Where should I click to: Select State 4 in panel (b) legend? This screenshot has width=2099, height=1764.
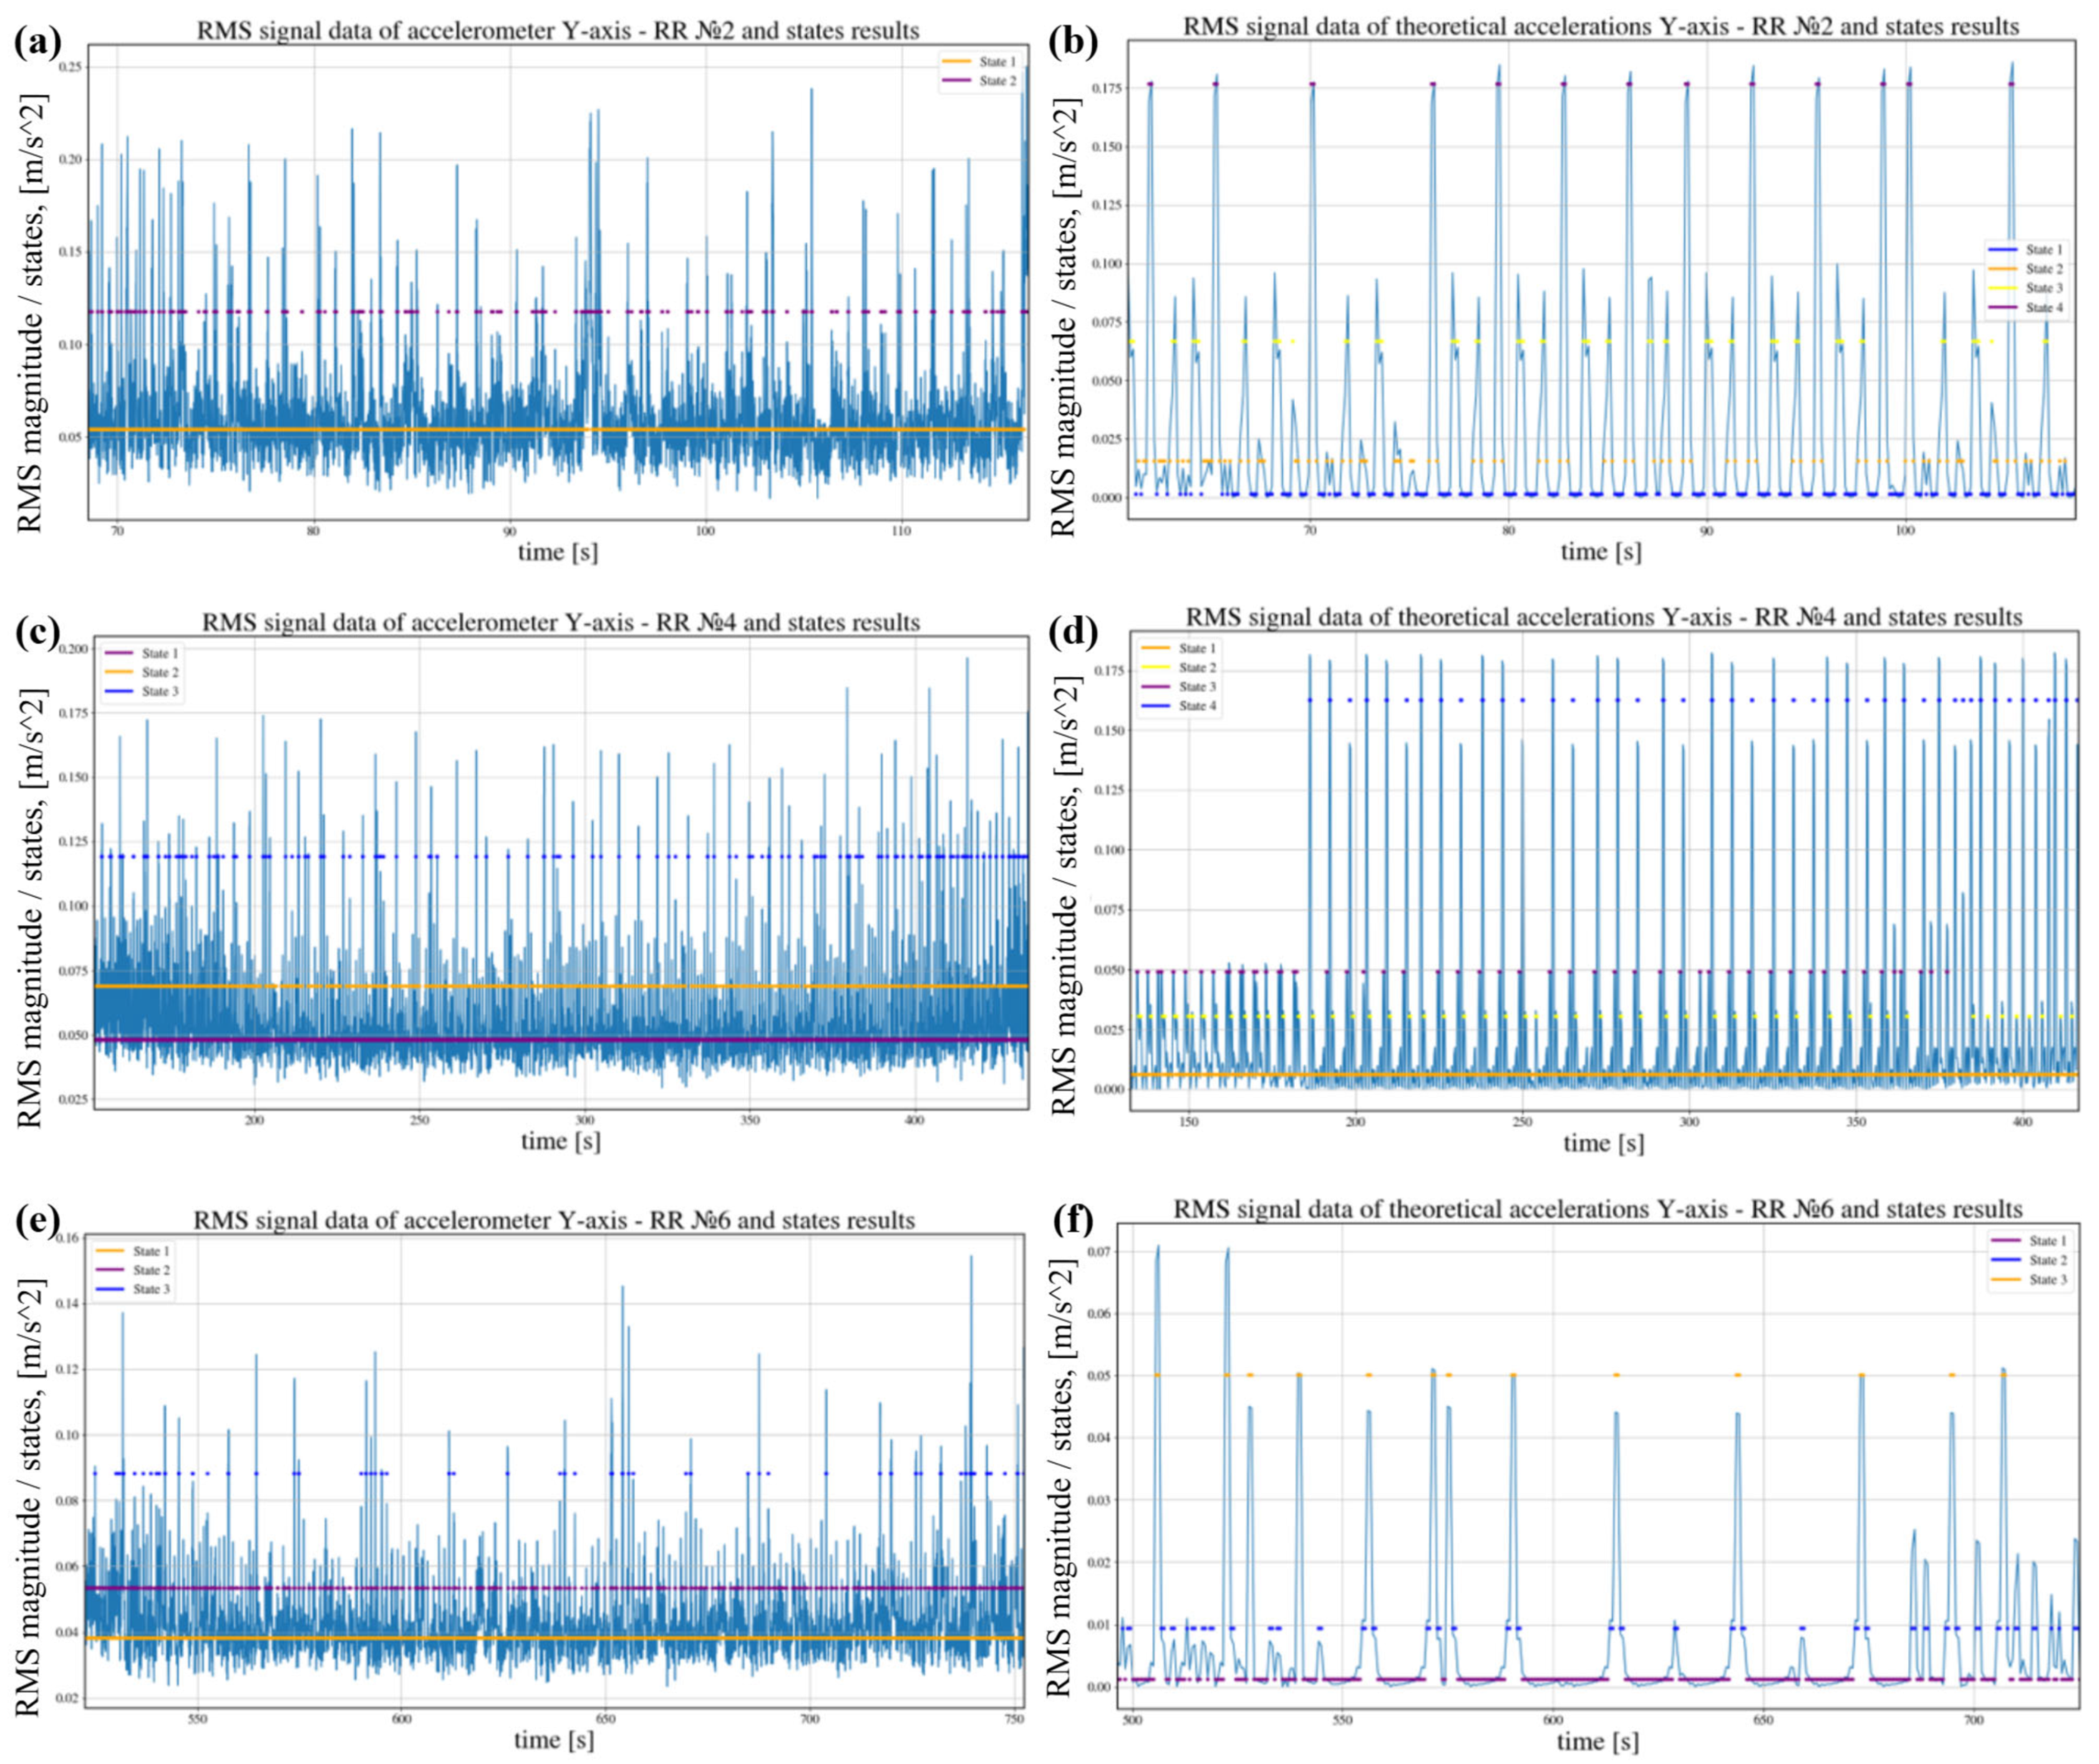[x=2043, y=307]
